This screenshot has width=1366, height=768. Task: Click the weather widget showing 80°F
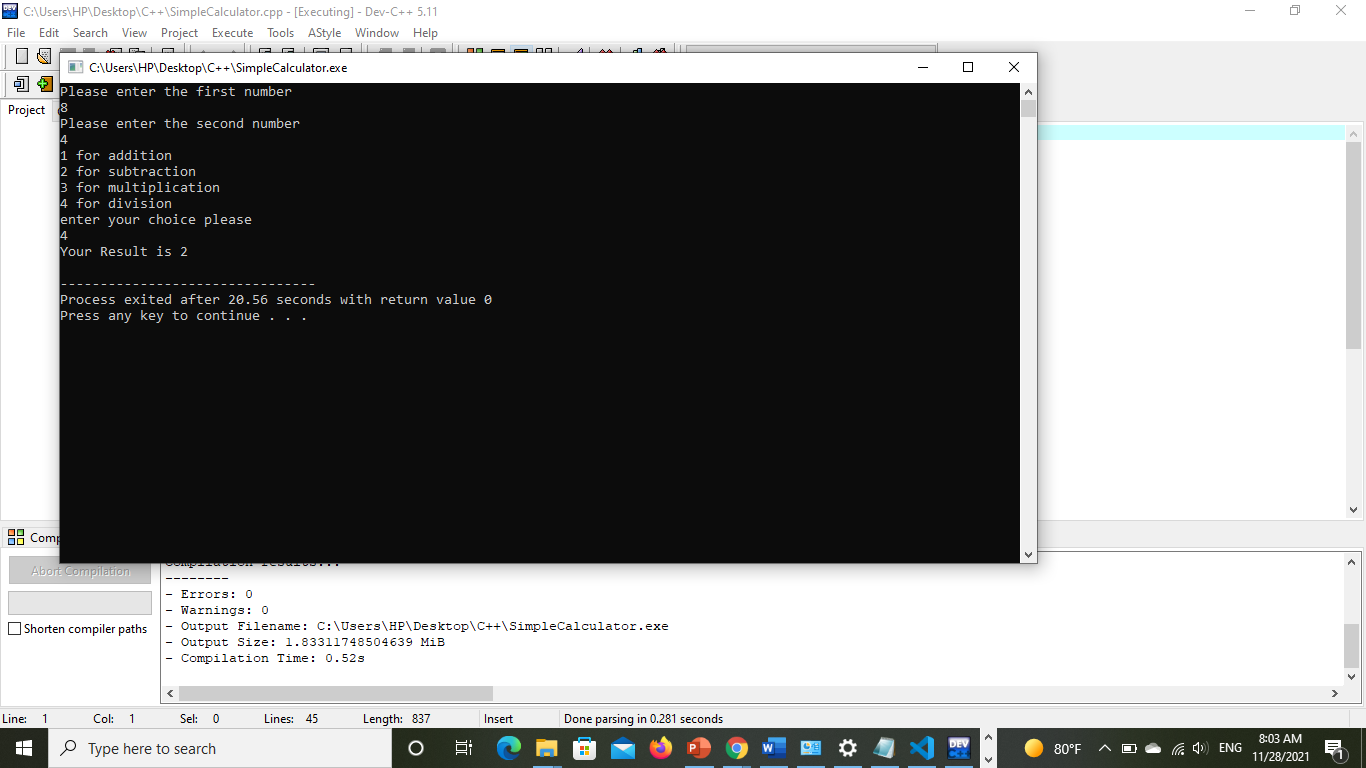tap(1052, 747)
